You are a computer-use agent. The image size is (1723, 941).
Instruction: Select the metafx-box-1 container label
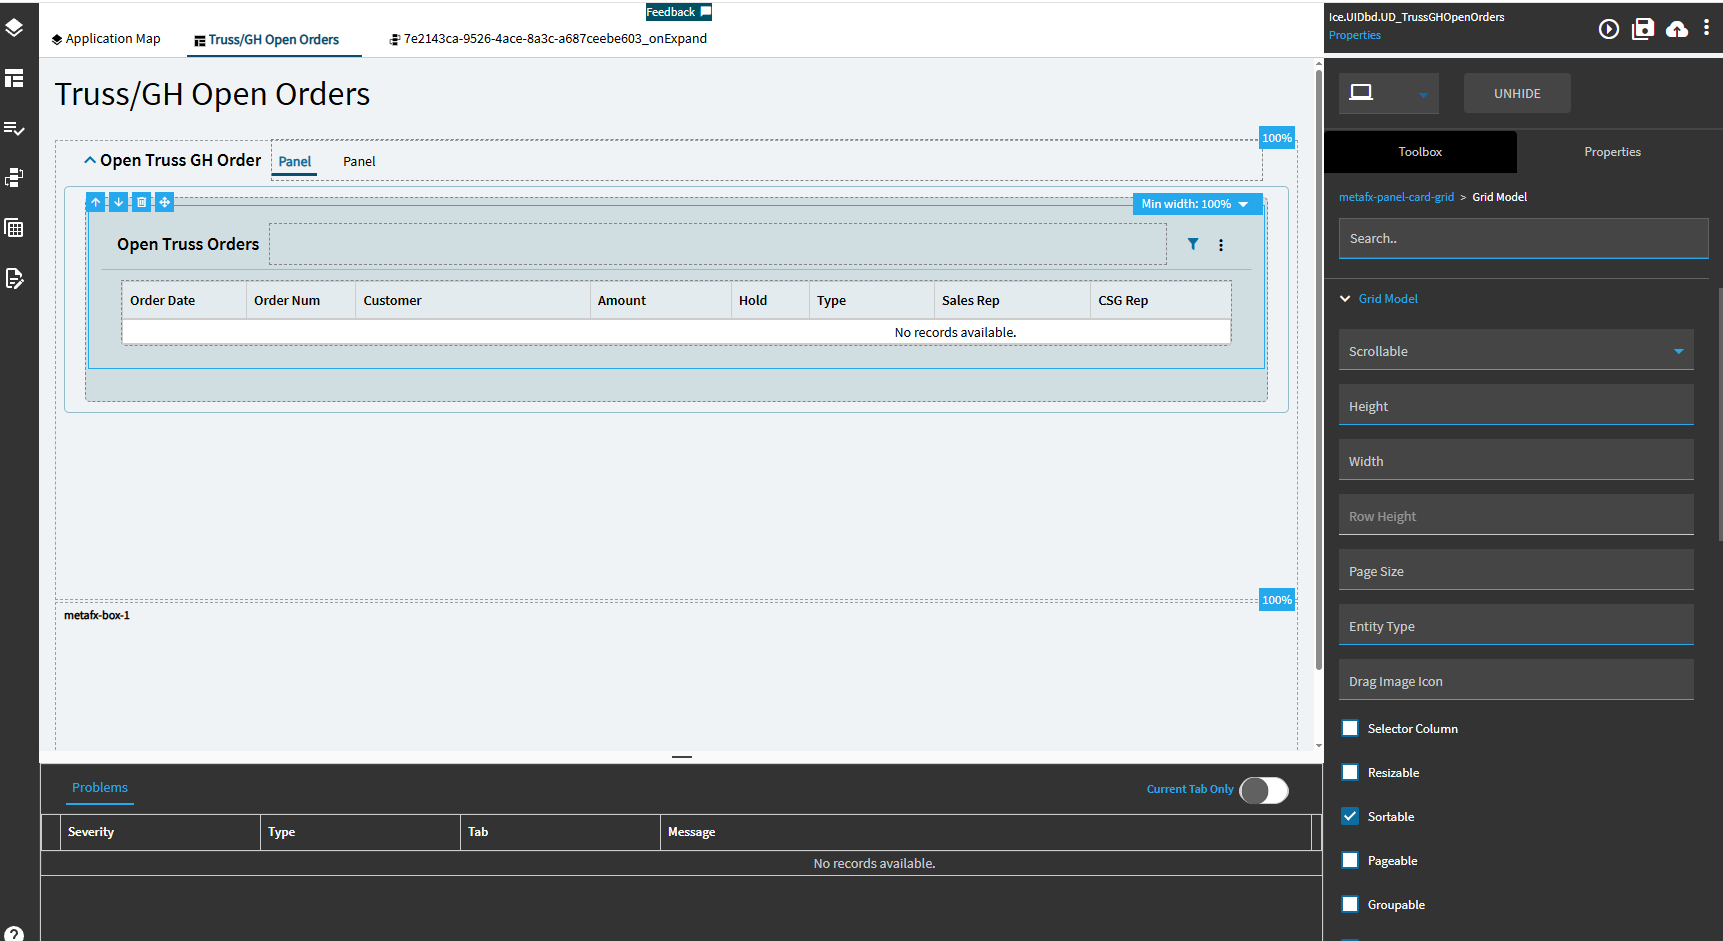coord(97,615)
